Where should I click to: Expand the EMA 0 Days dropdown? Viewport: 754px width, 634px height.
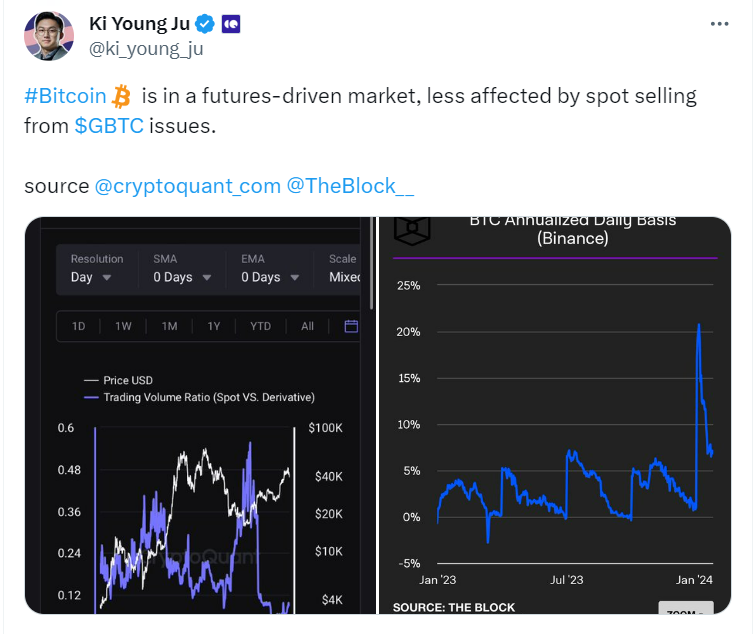point(270,269)
